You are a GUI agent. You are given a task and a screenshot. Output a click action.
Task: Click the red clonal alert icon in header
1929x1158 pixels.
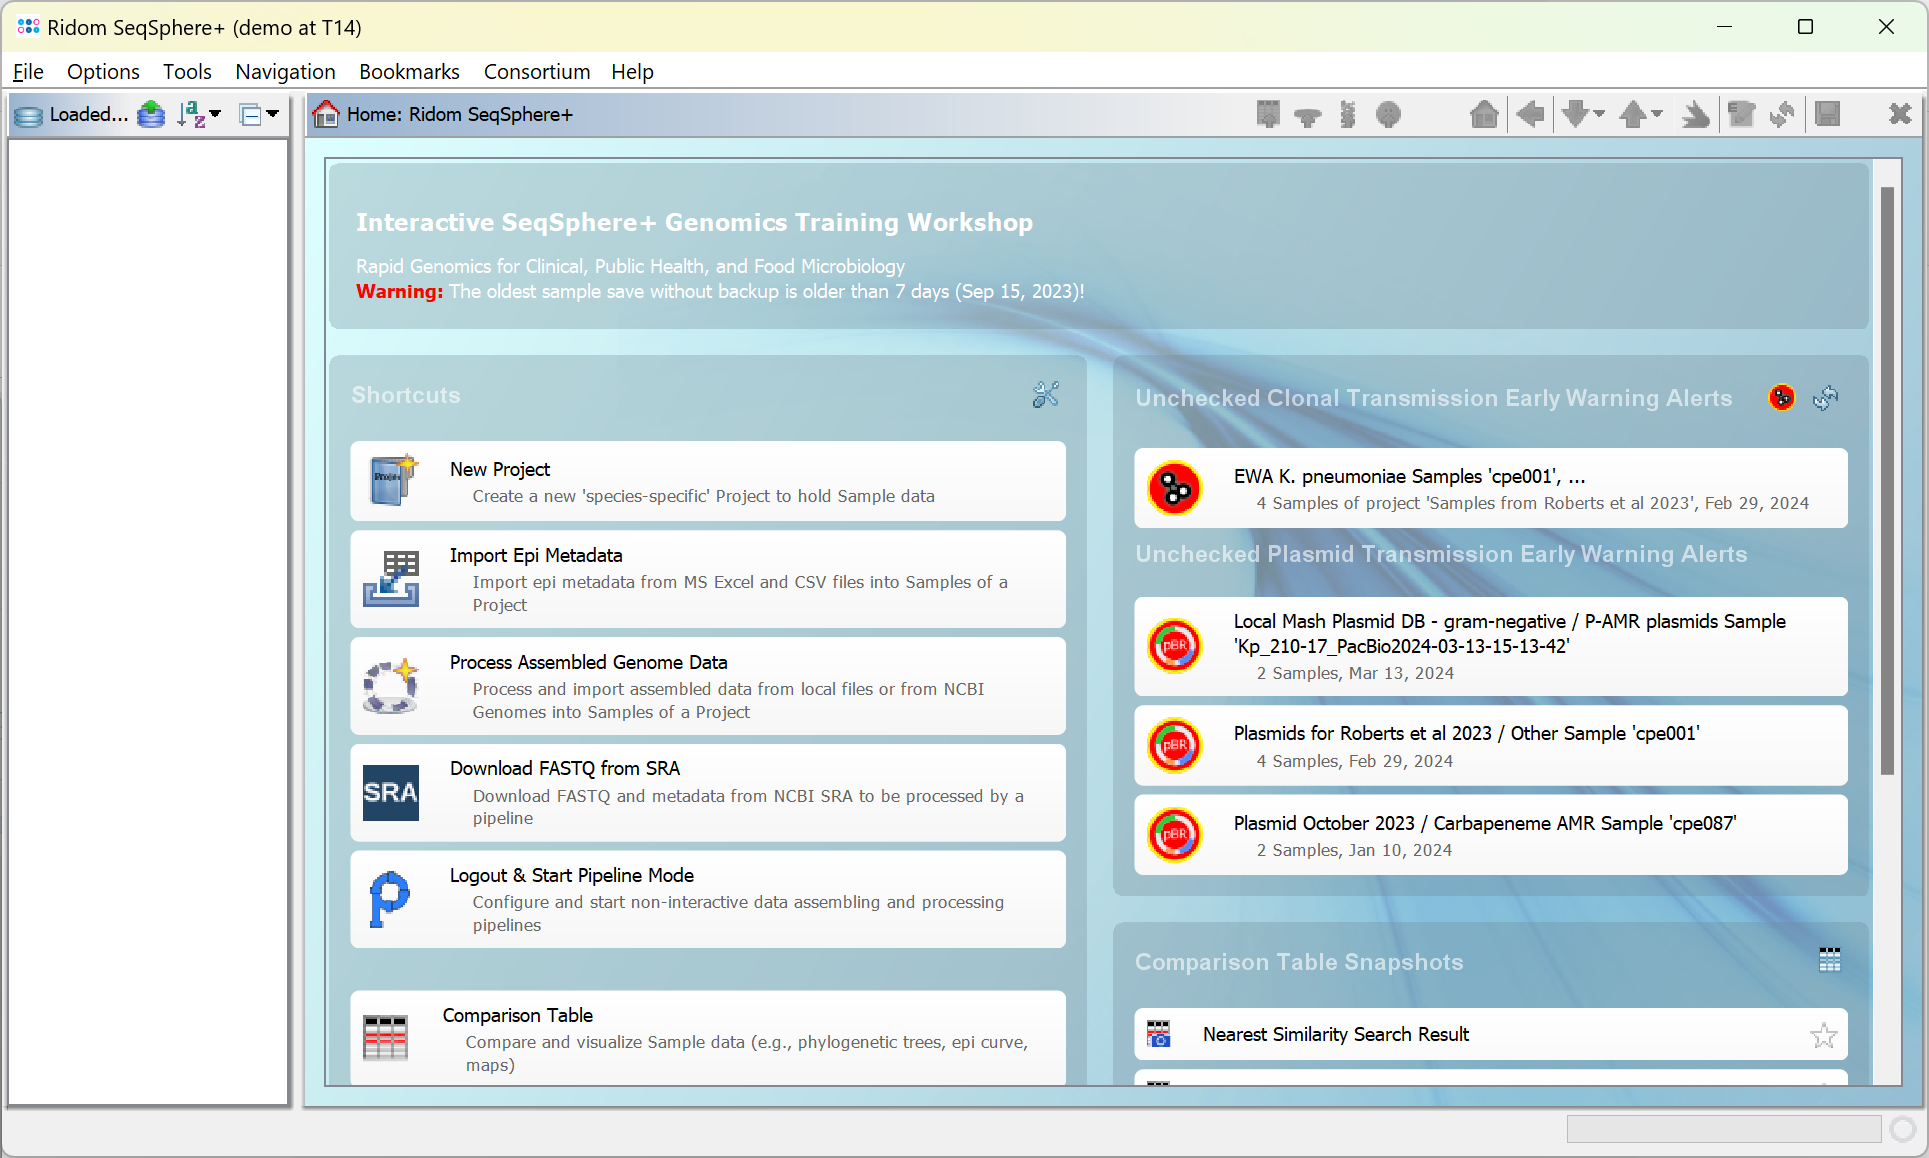1781,398
